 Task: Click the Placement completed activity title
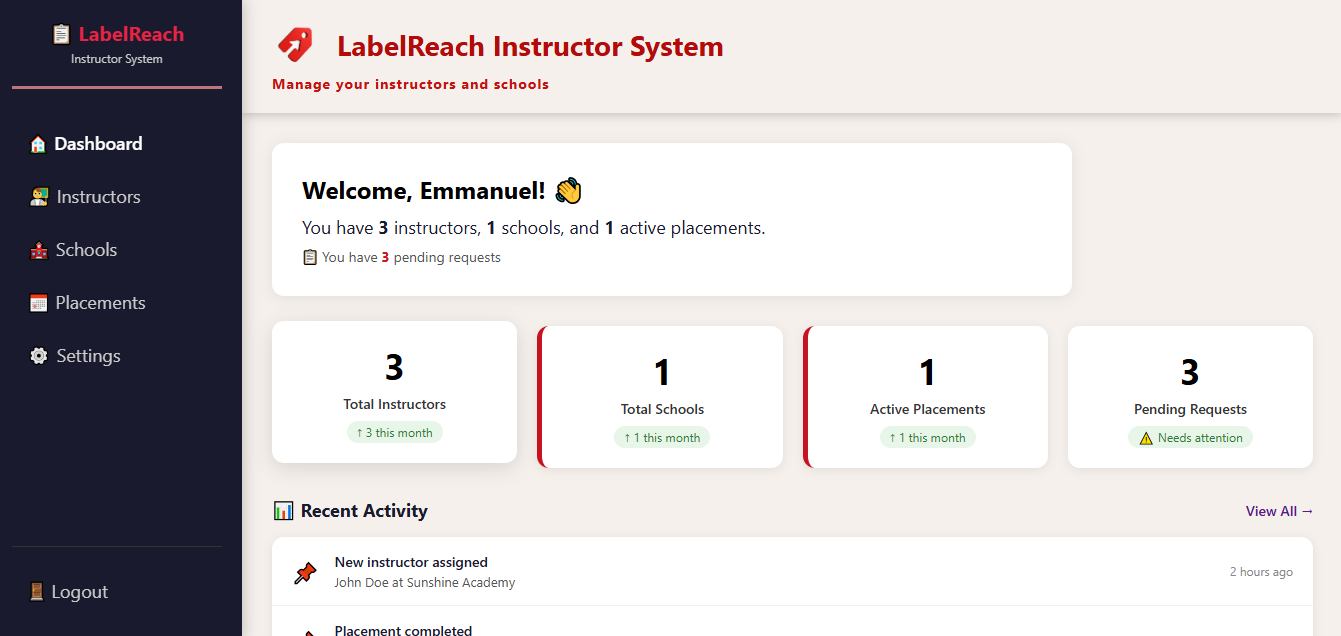click(403, 630)
